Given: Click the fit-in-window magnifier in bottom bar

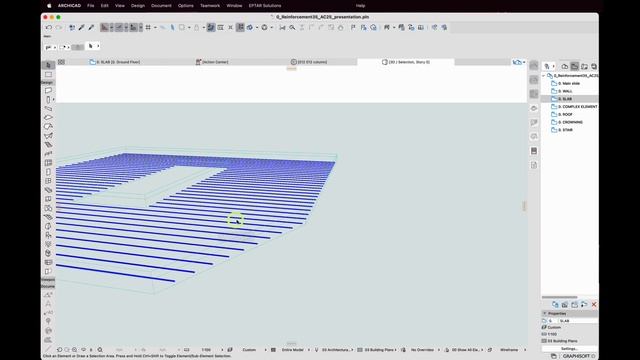Looking at the screenshot, I should pos(100,350).
